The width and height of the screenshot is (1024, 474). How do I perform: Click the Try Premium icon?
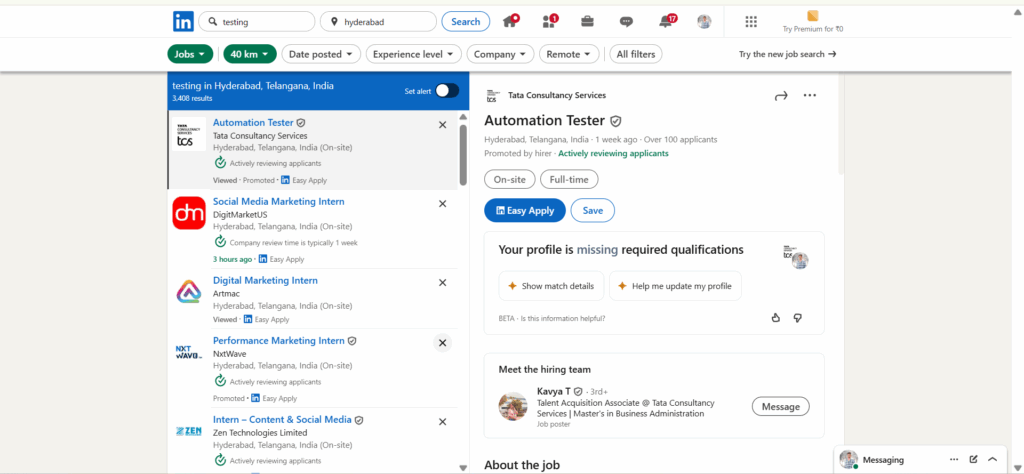pos(812,16)
